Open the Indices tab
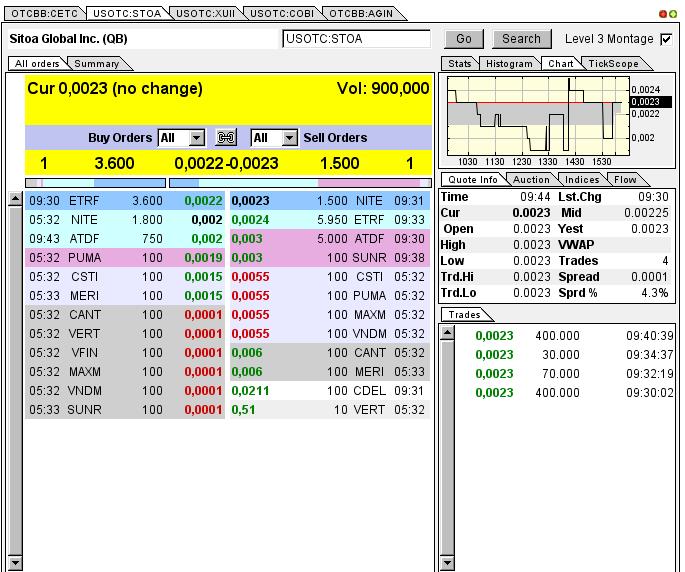 point(582,180)
